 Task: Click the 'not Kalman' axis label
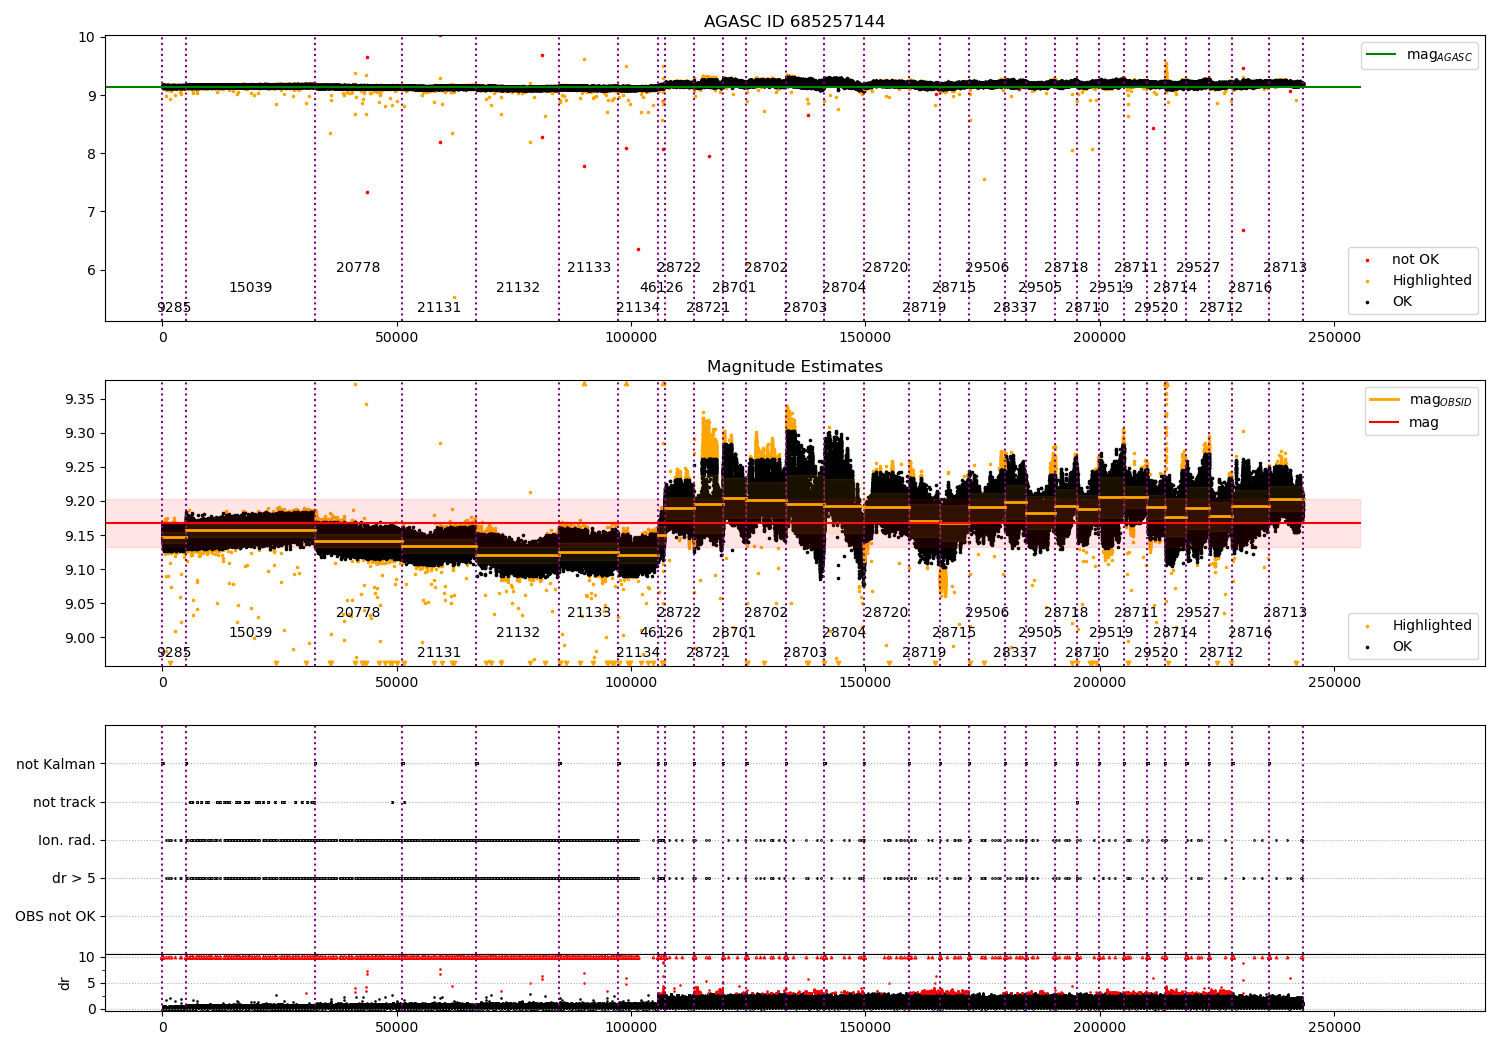56,764
